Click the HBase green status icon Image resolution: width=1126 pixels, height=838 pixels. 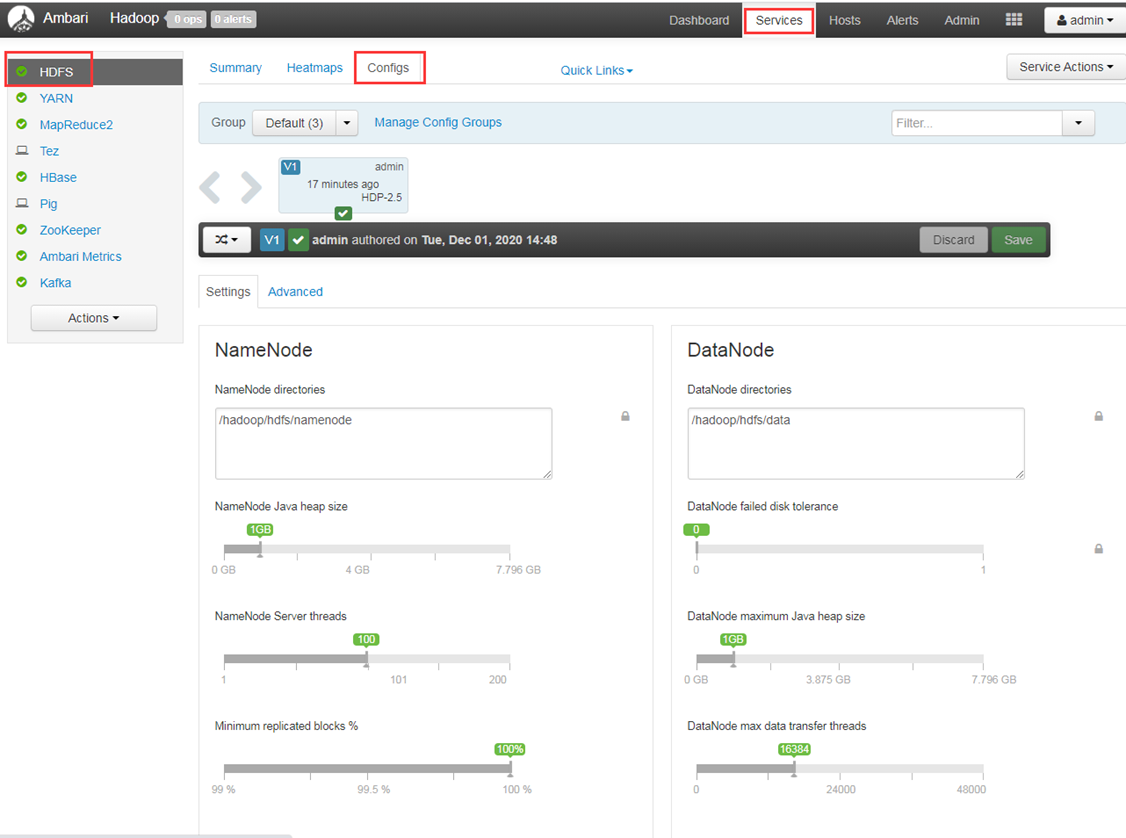point(22,177)
